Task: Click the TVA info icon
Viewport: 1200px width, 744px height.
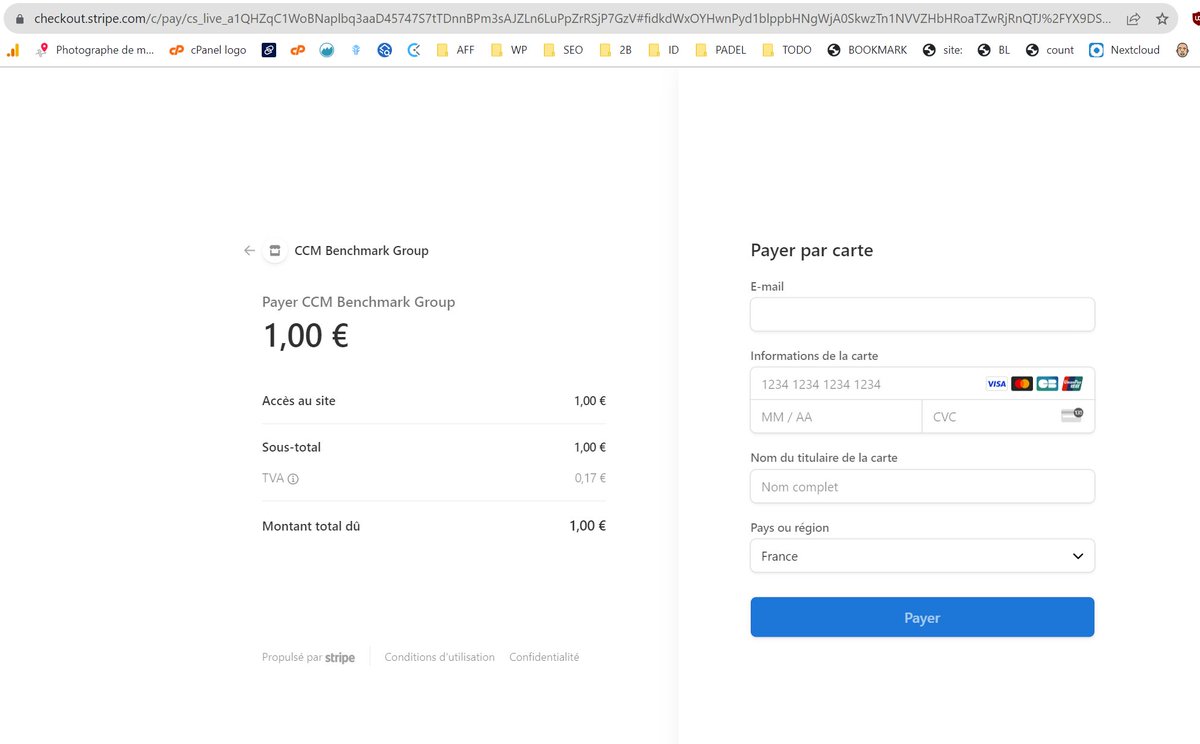Action: tap(293, 479)
